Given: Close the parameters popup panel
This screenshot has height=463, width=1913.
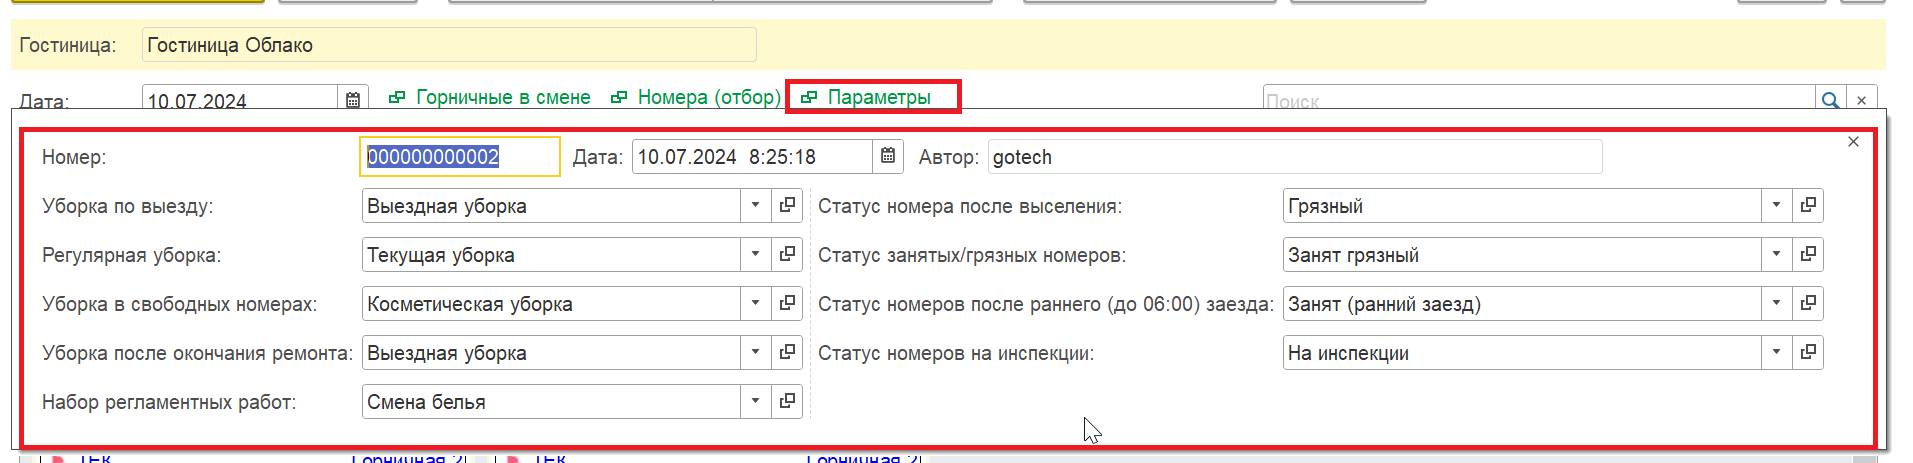Looking at the screenshot, I should pos(1853,142).
